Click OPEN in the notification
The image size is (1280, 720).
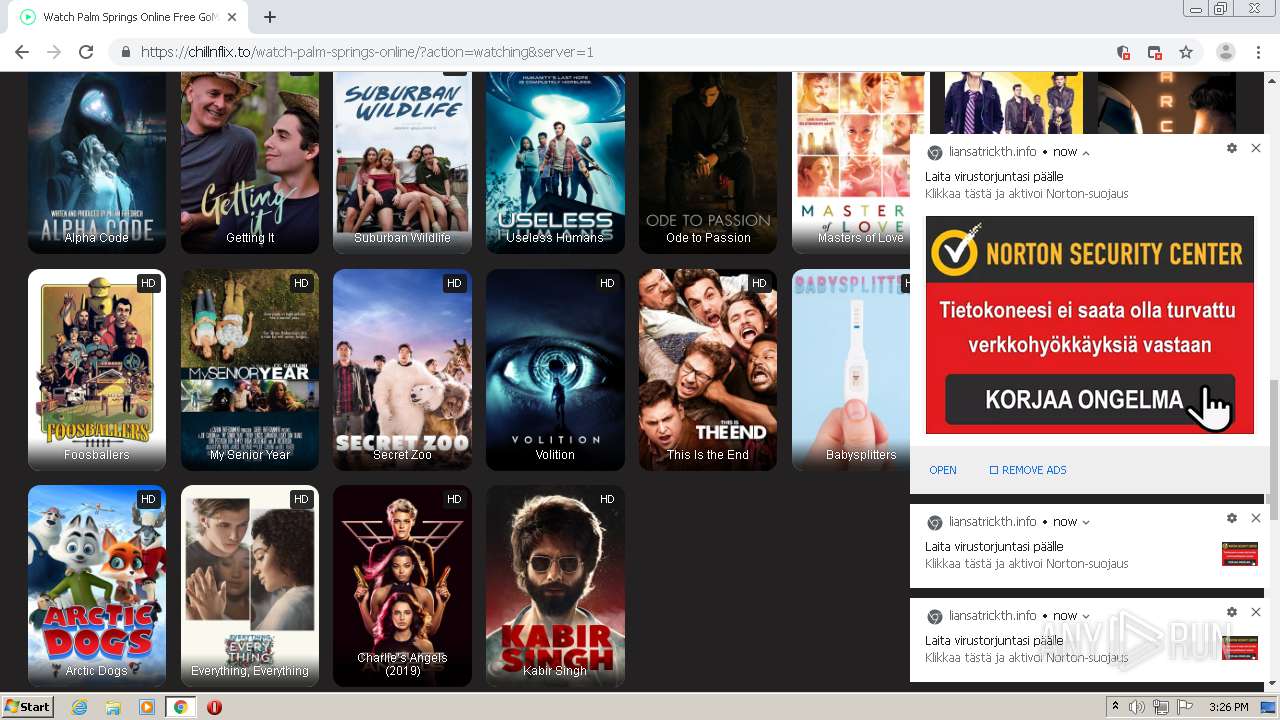pos(943,470)
